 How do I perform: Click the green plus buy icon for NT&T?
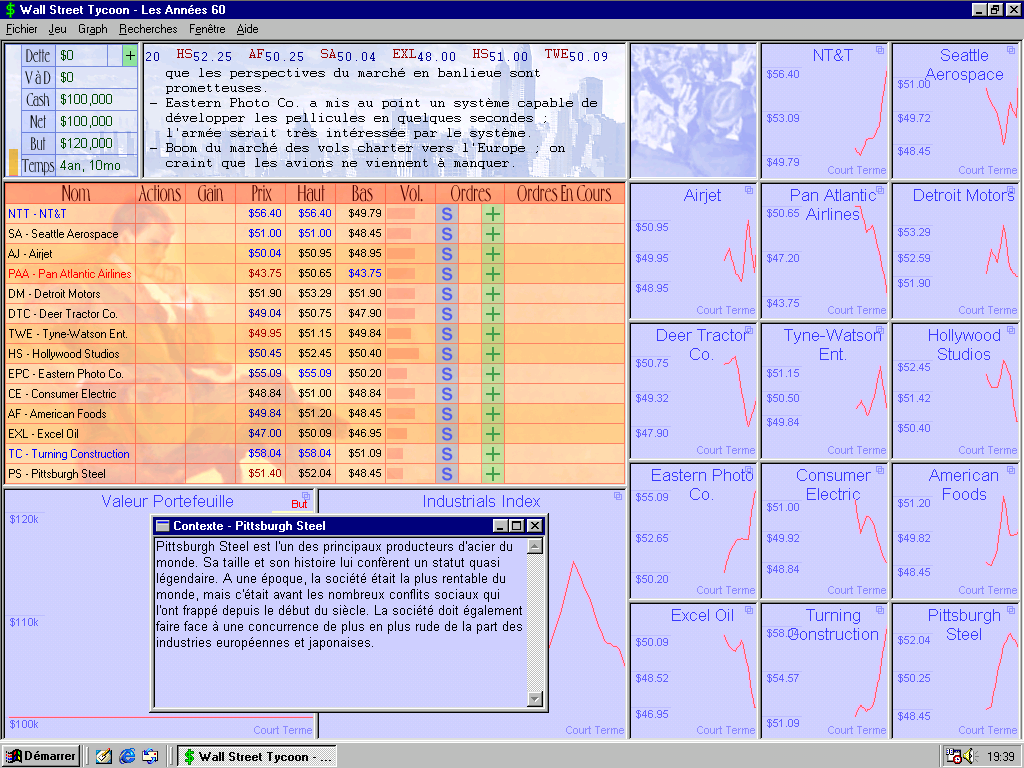pyautogui.click(x=493, y=214)
